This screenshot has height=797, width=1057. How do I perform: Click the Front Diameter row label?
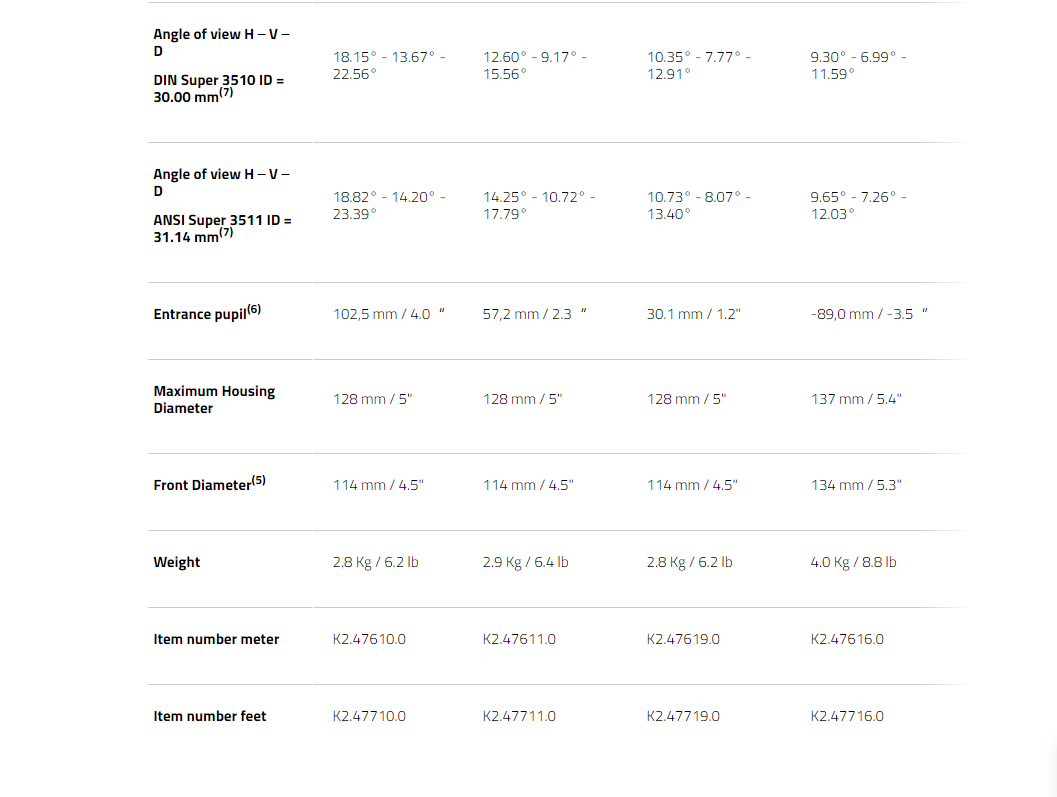click(x=209, y=484)
